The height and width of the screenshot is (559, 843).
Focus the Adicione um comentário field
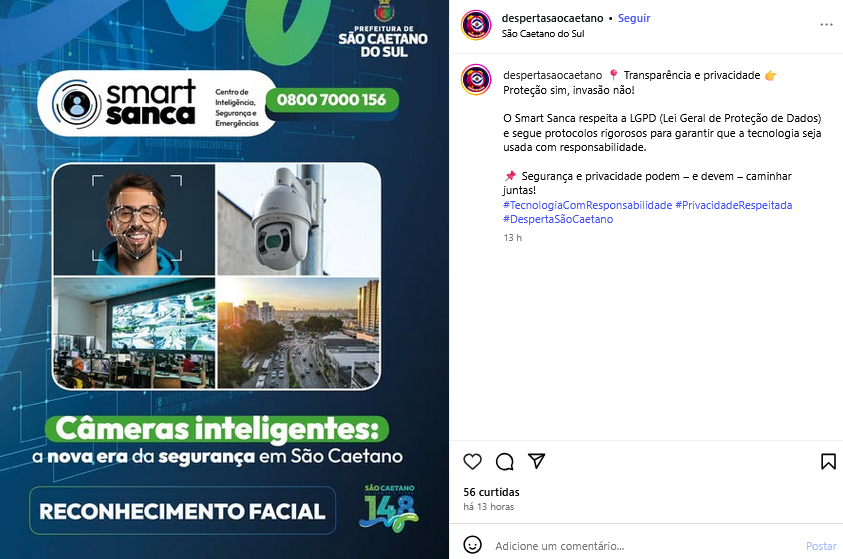(645, 546)
